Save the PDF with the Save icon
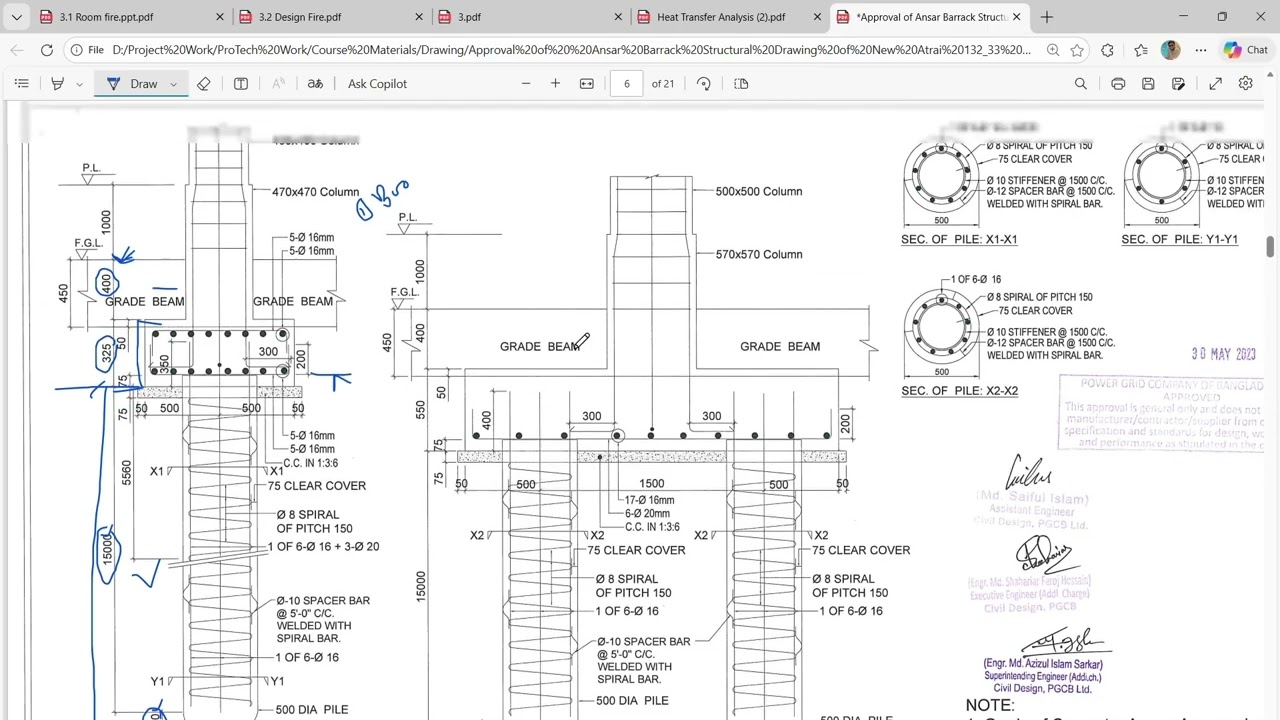This screenshot has width=1280, height=720. coord(1148,84)
